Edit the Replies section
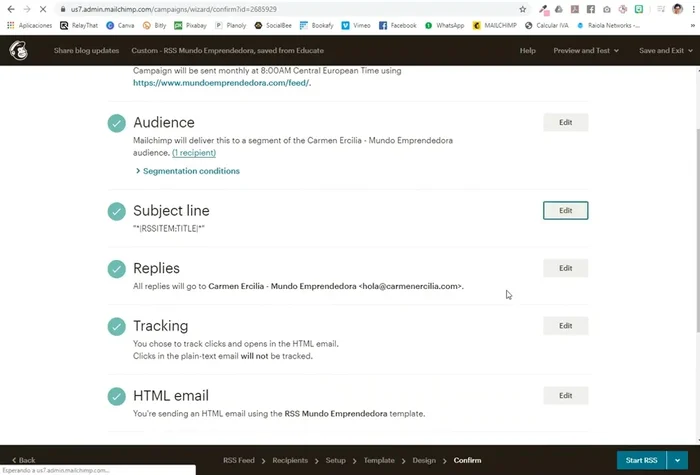700x475 pixels. (x=566, y=268)
